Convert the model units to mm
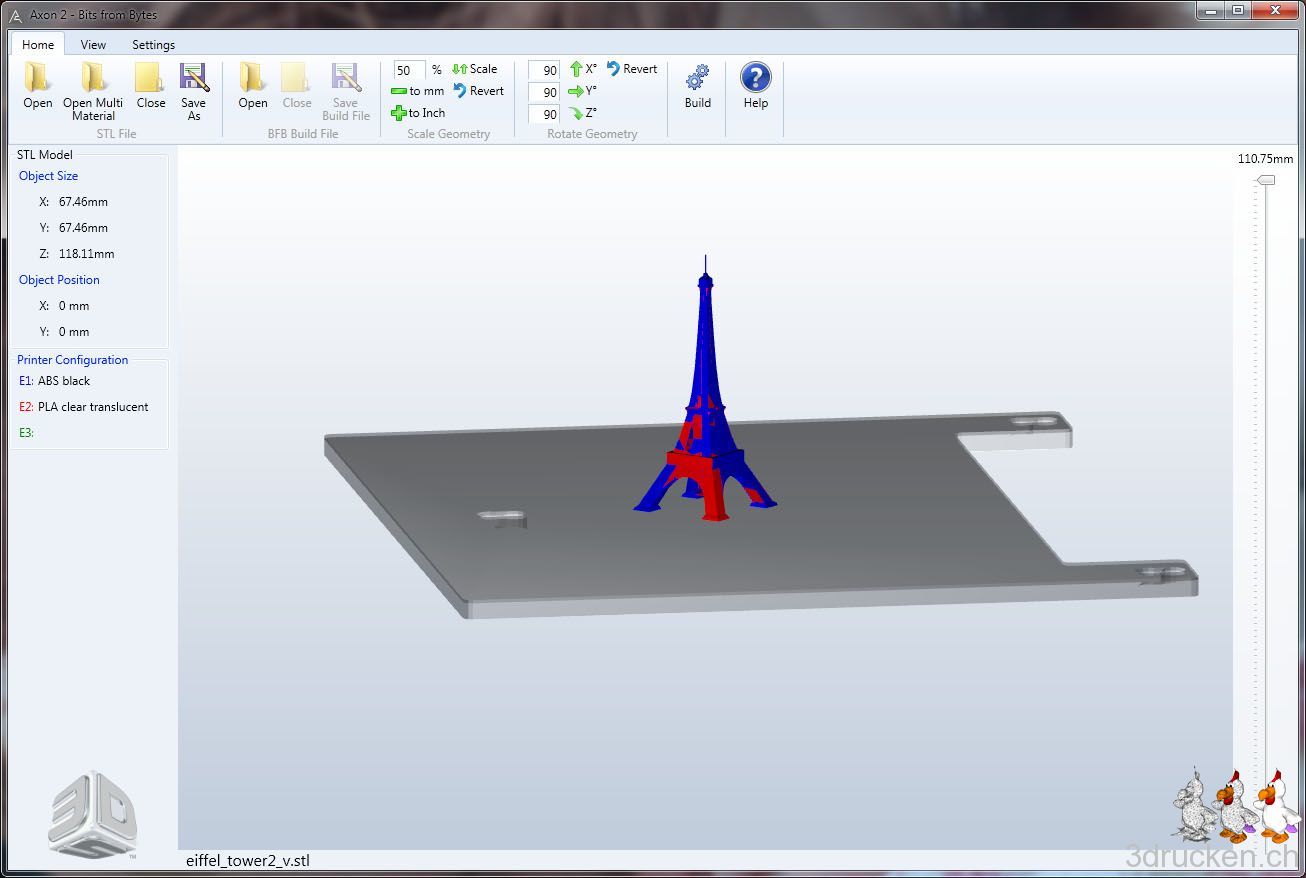Screen dimensions: 1306x878 pos(418,91)
